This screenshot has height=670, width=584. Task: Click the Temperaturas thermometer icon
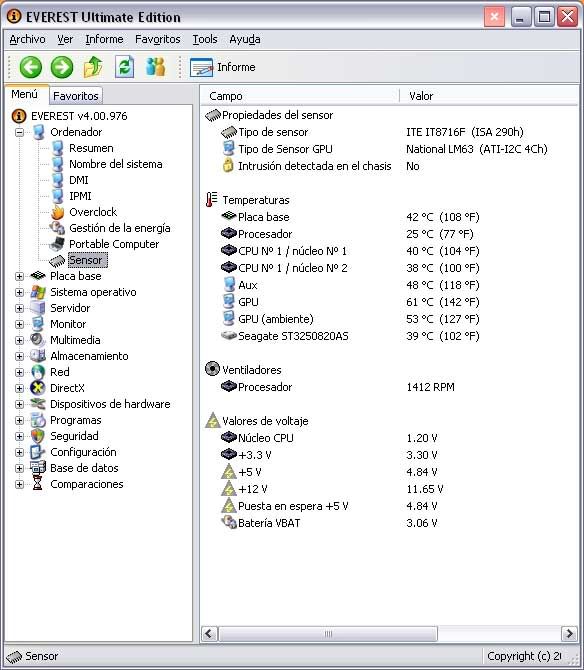[x=211, y=200]
